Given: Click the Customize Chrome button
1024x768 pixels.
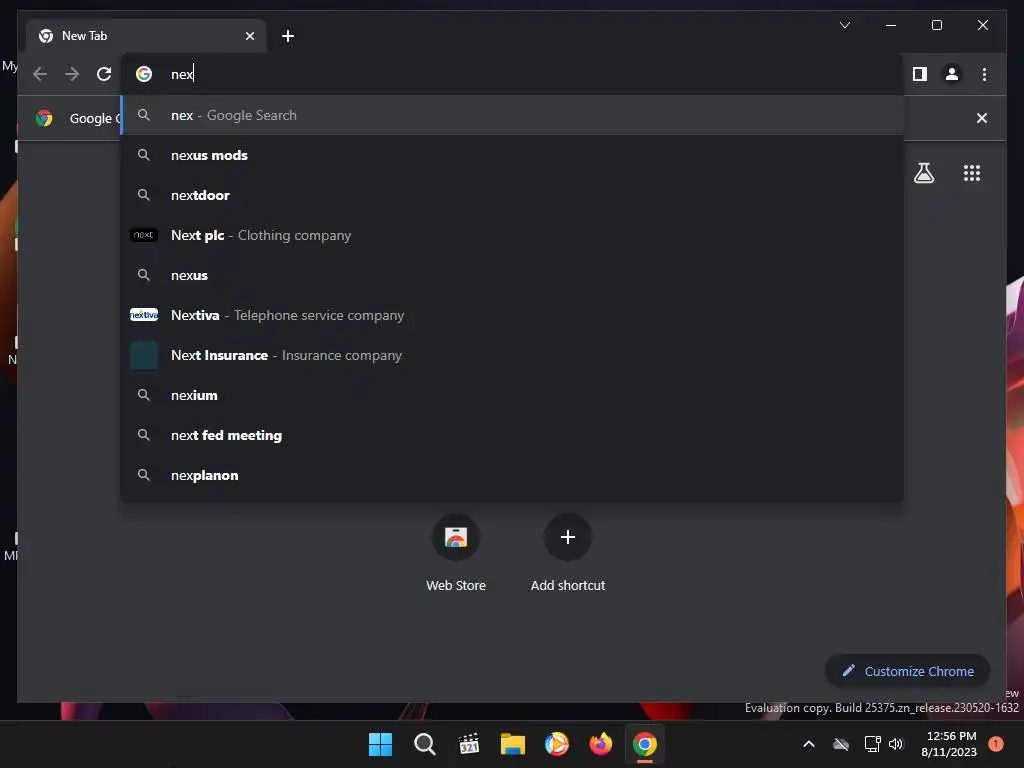Looking at the screenshot, I should coord(907,671).
